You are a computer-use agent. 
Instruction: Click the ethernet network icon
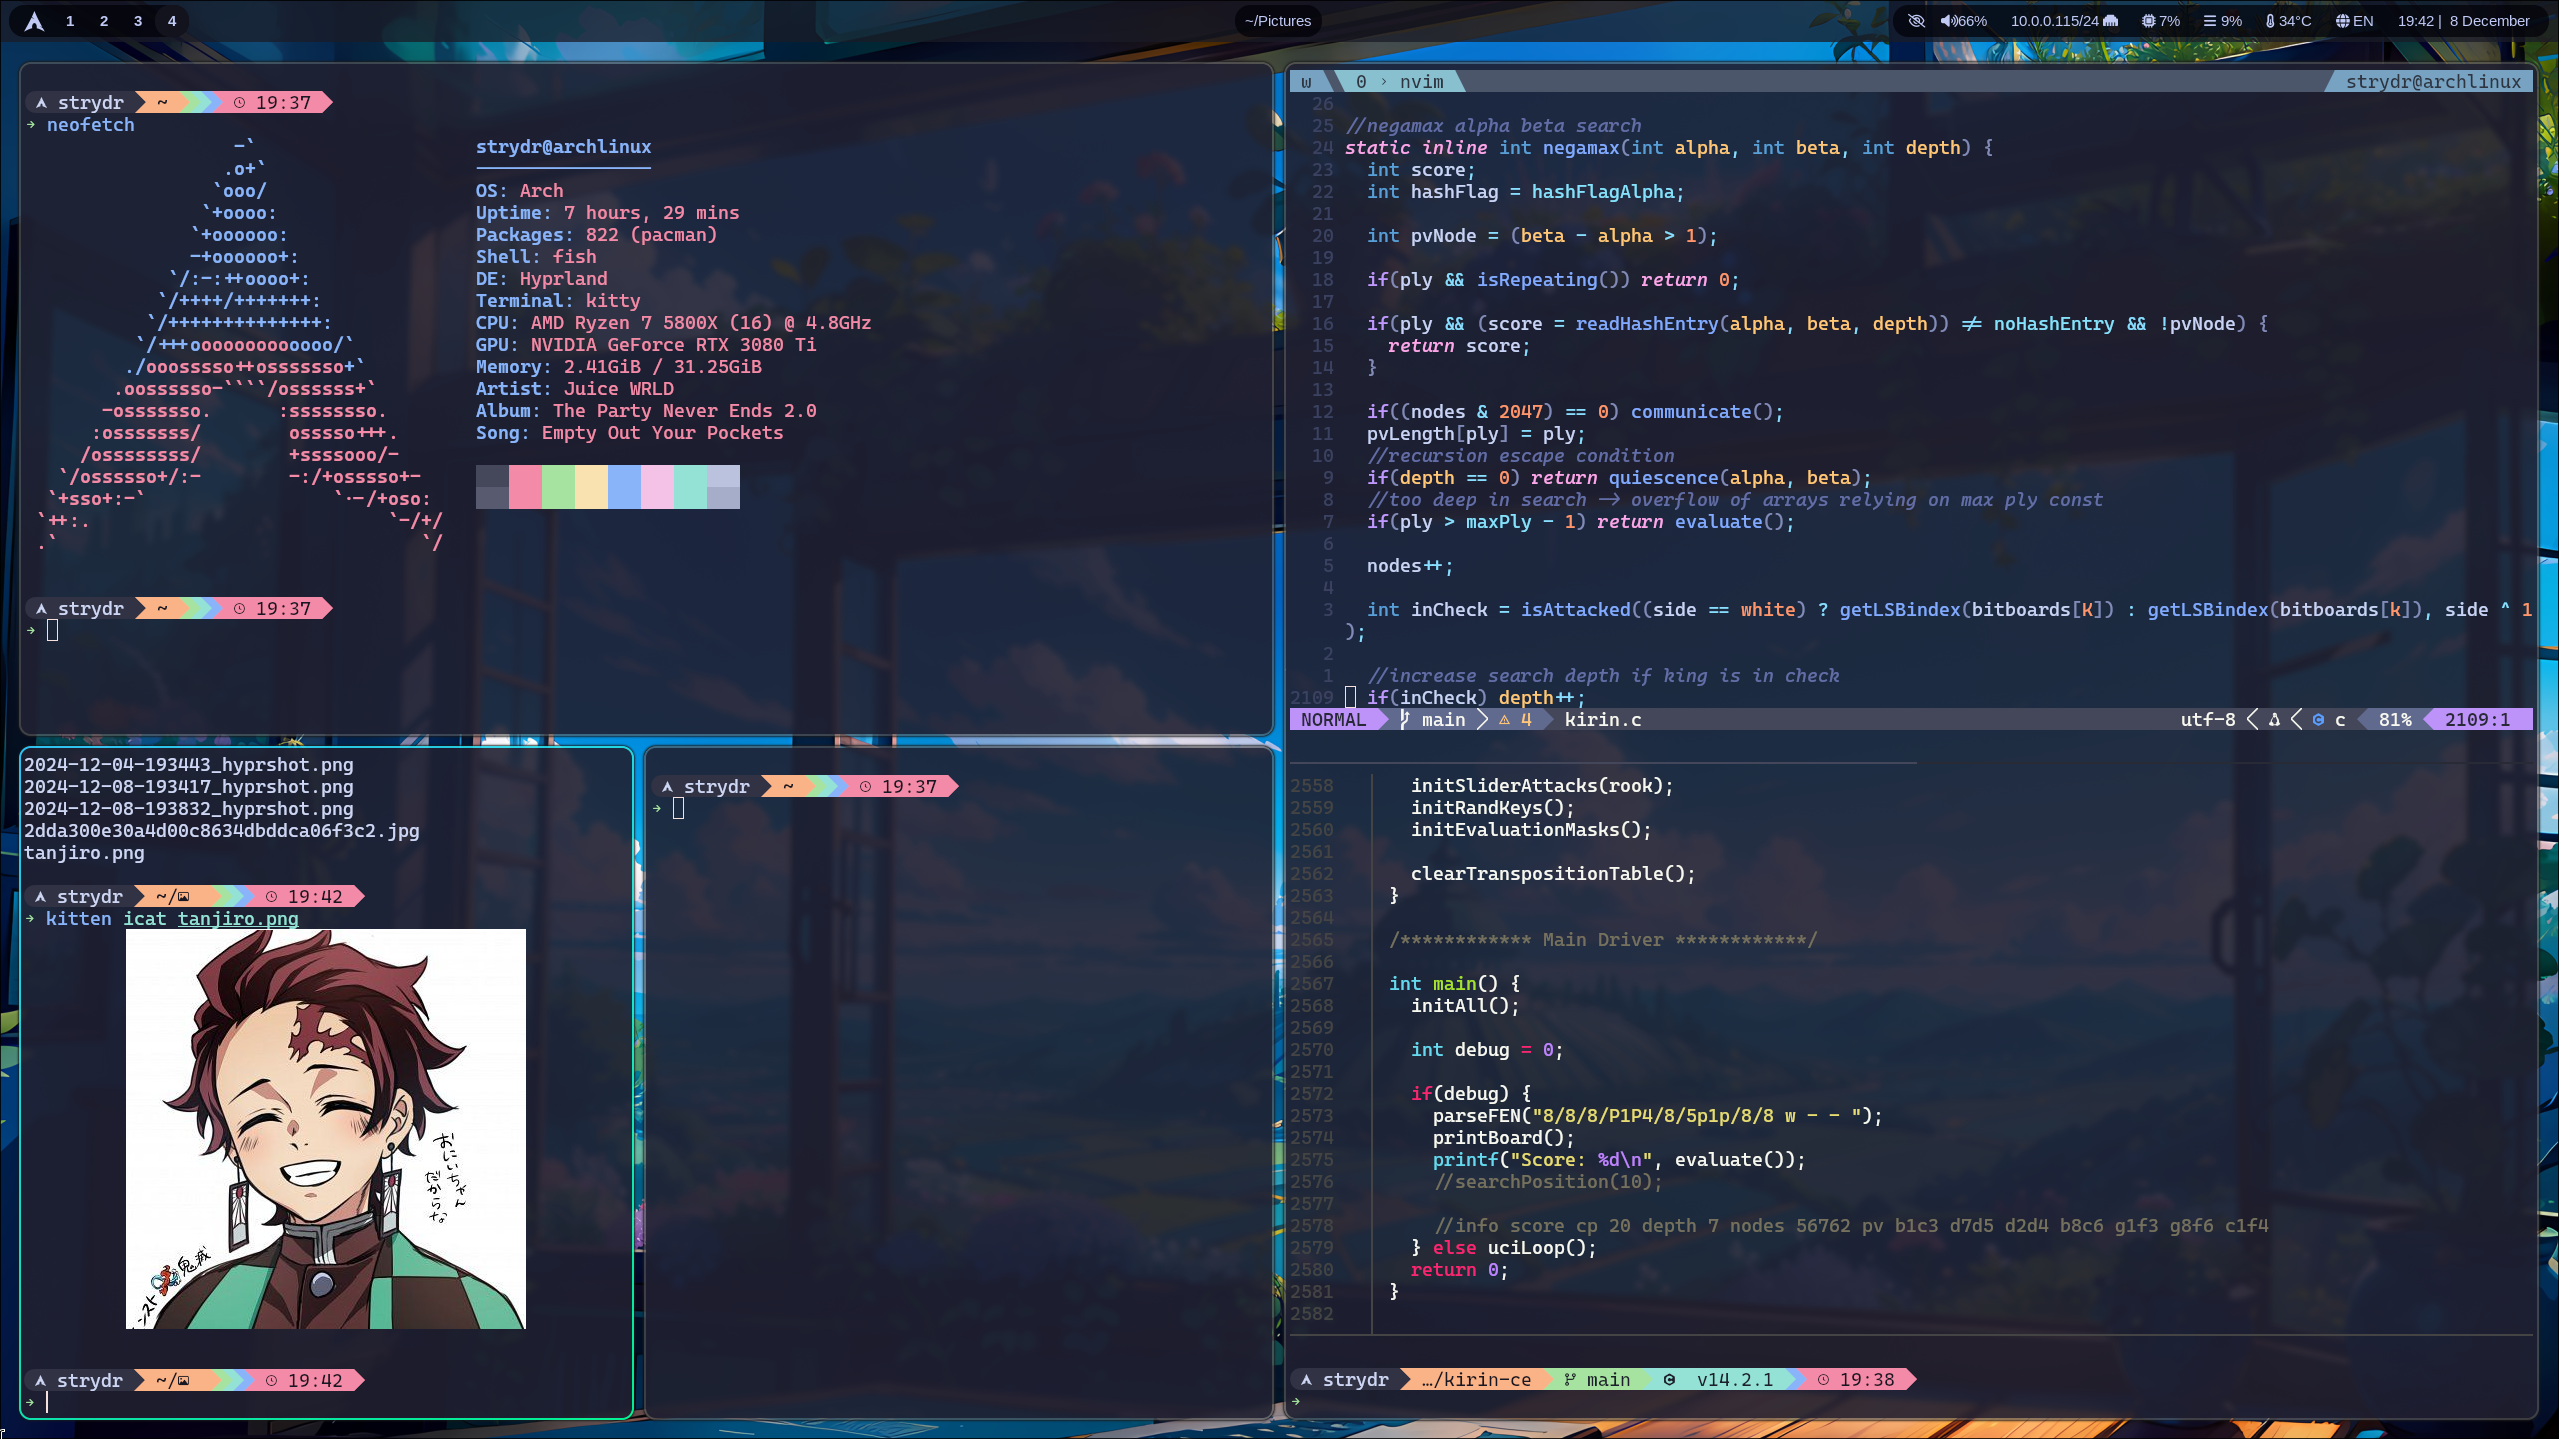(x=2110, y=21)
